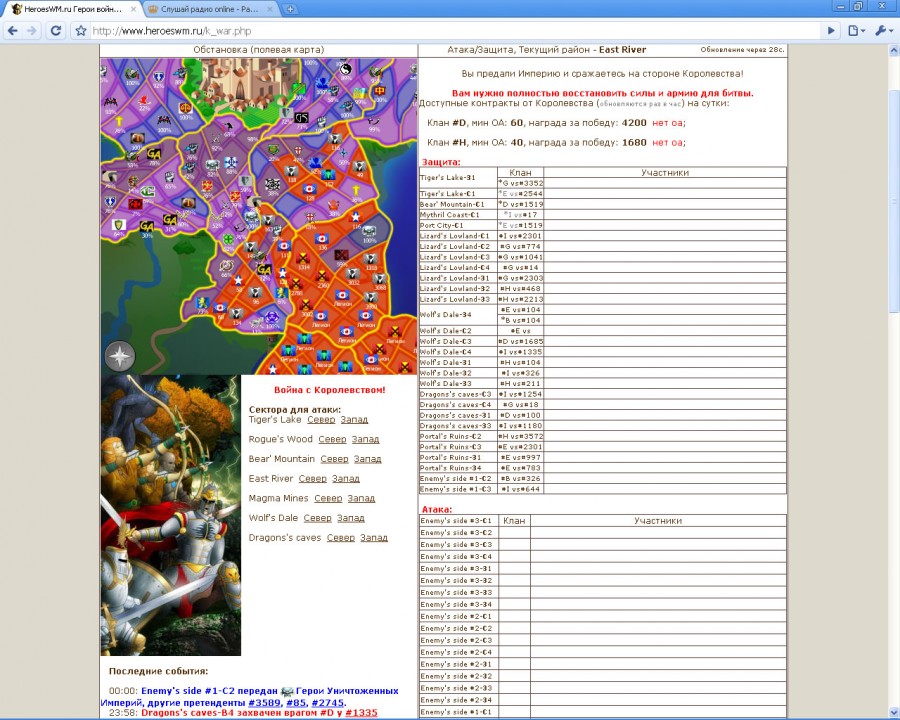Click the yin-yang clan emblem on the map
Screen dimensions: 900x720
point(346,69)
